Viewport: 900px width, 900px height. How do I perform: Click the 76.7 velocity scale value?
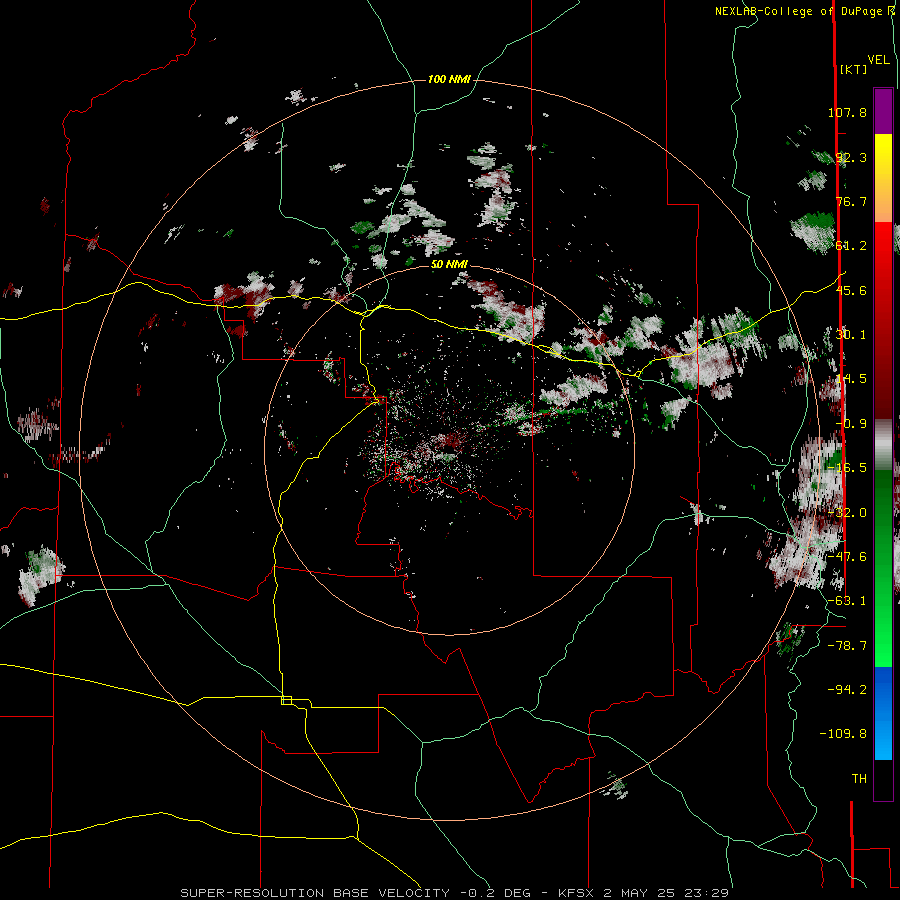851,201
